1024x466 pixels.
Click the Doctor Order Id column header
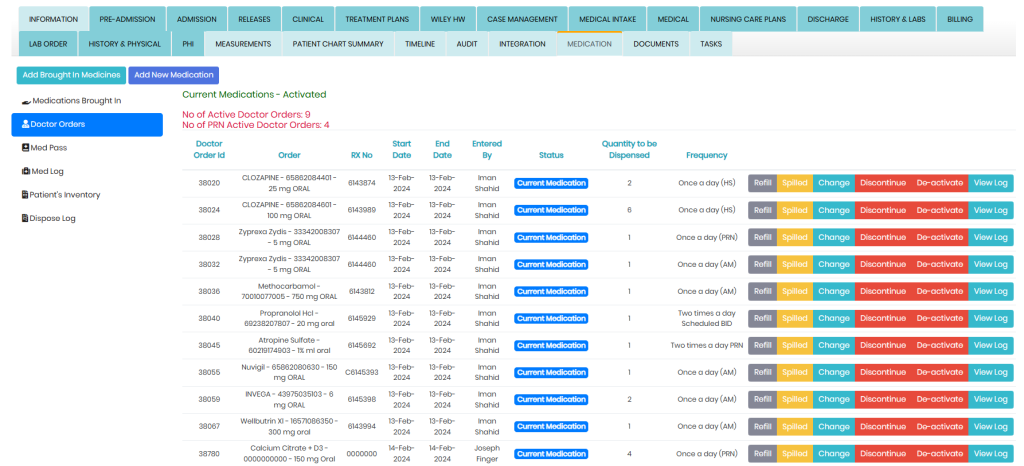pyautogui.click(x=209, y=149)
